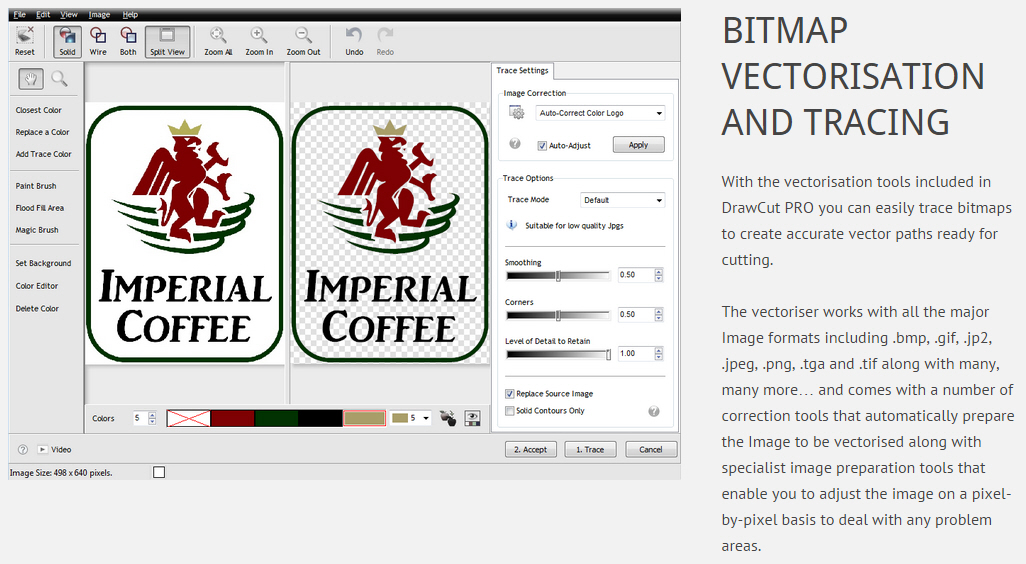This screenshot has width=1026, height=564.
Task: Adjust the Smoothing value stepper
Action: click(x=659, y=275)
